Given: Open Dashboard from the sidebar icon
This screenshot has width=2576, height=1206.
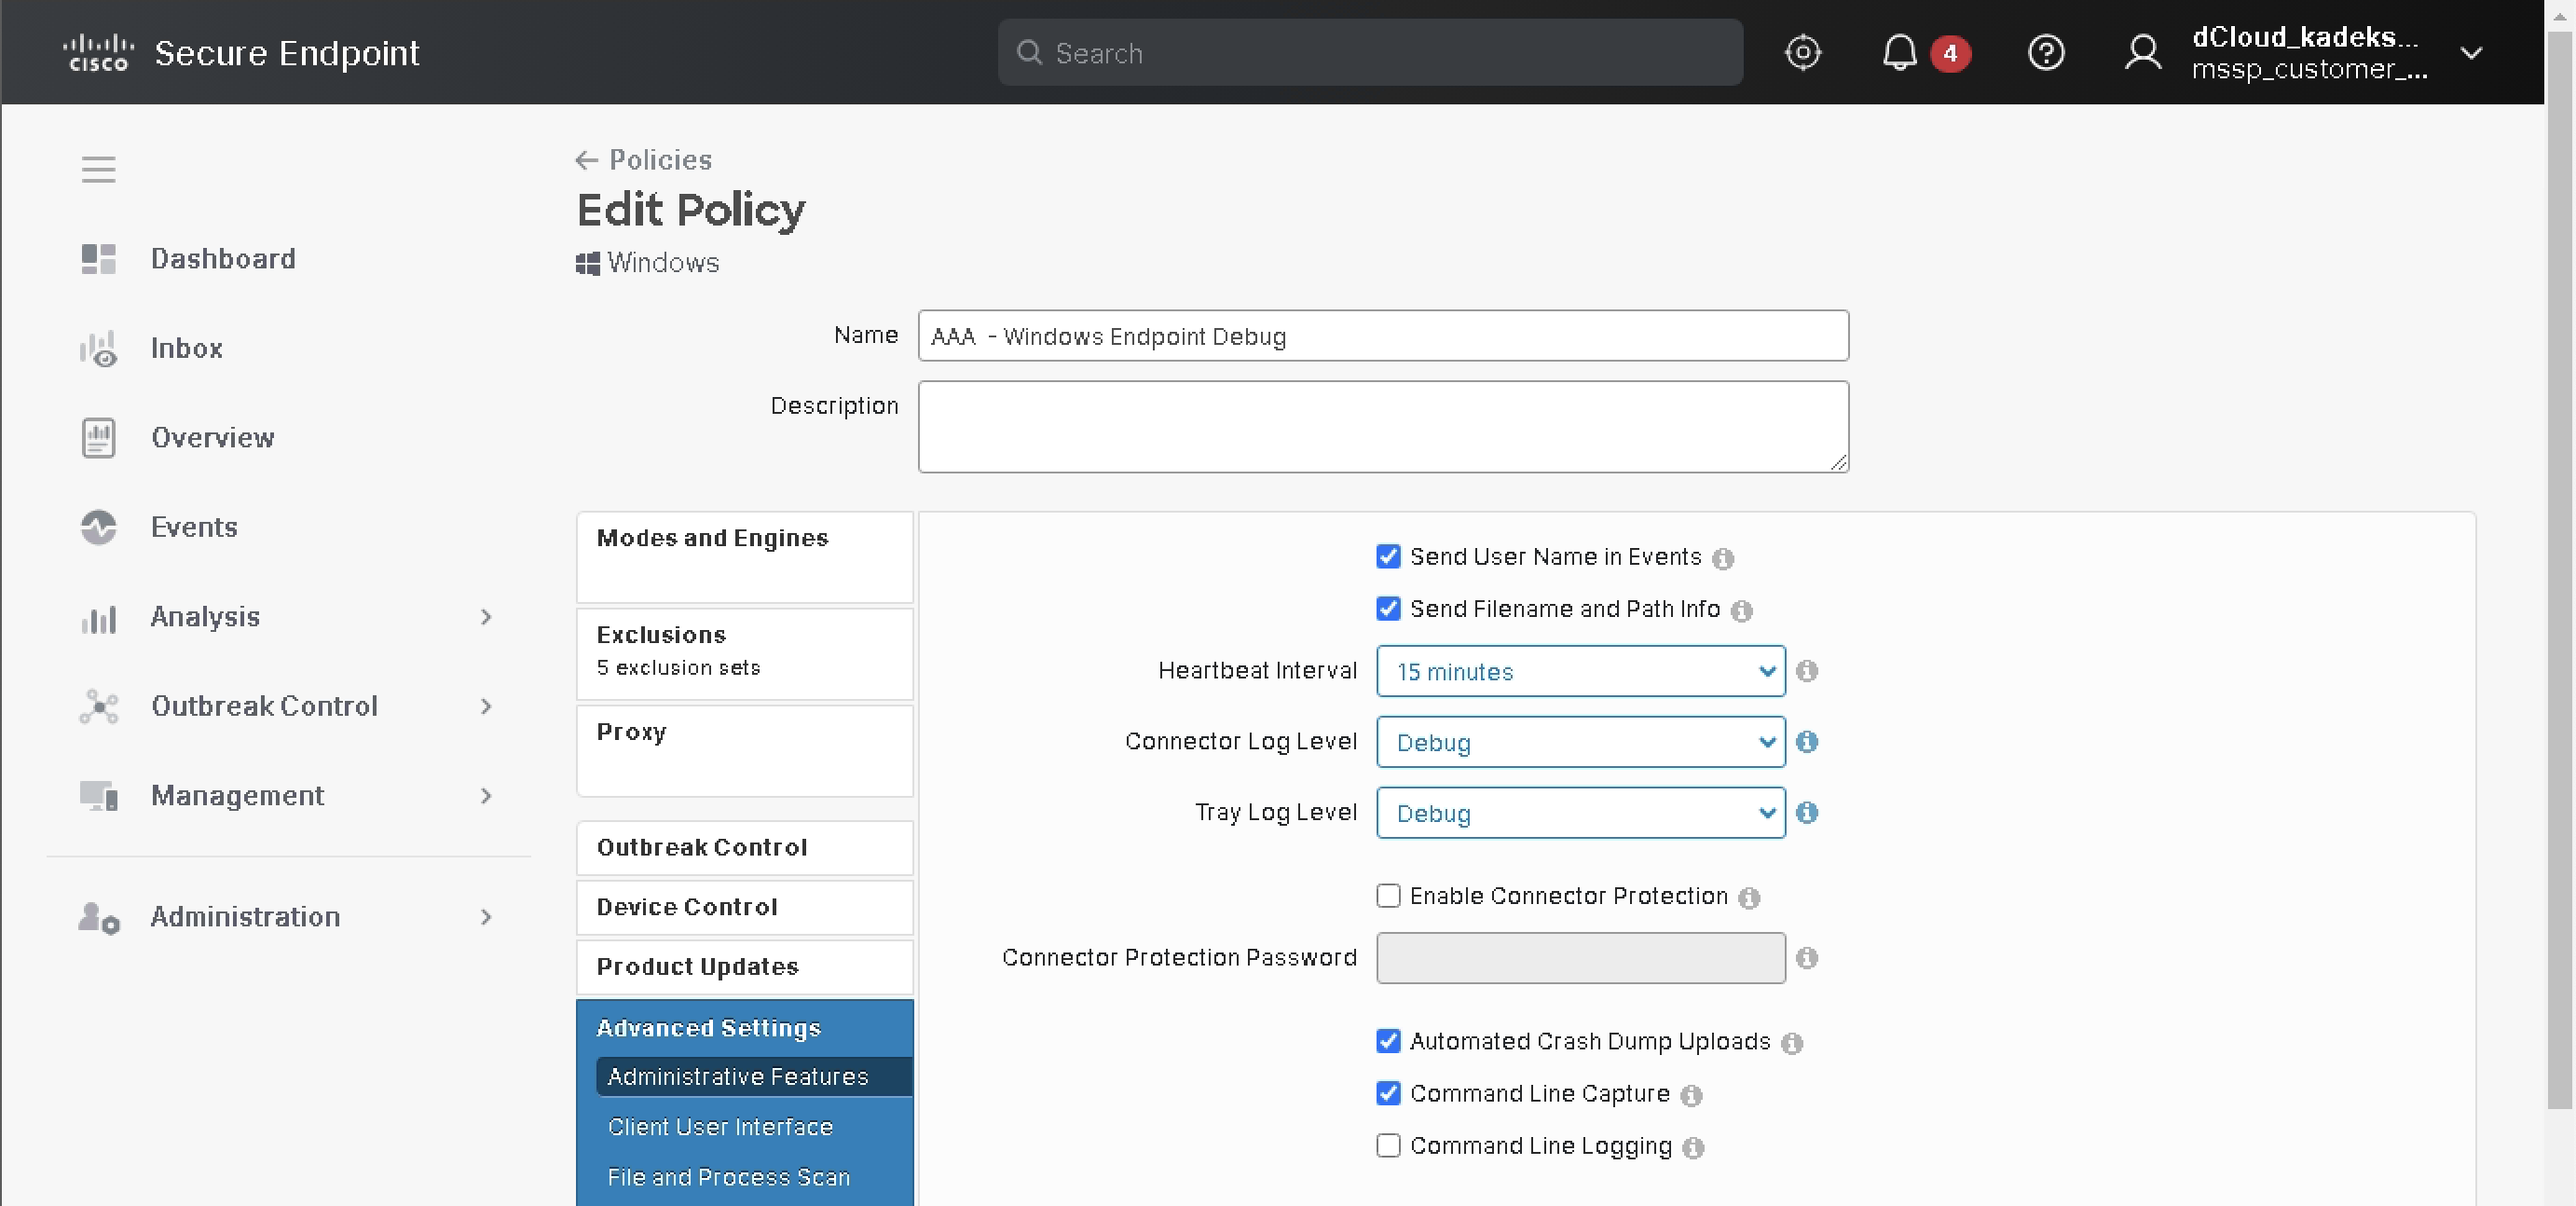Looking at the screenshot, I should click(98, 259).
